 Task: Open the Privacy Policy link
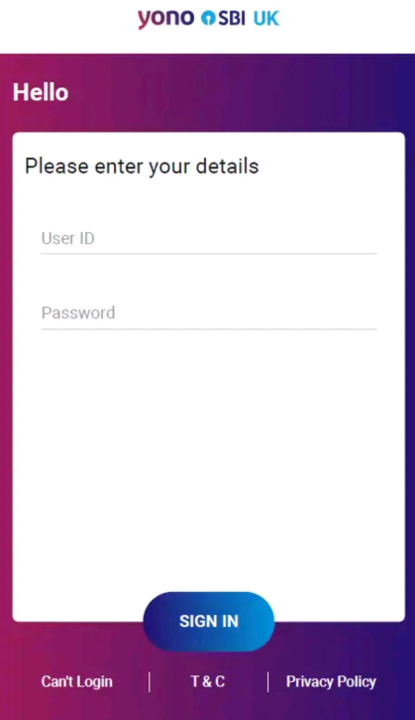(x=331, y=681)
